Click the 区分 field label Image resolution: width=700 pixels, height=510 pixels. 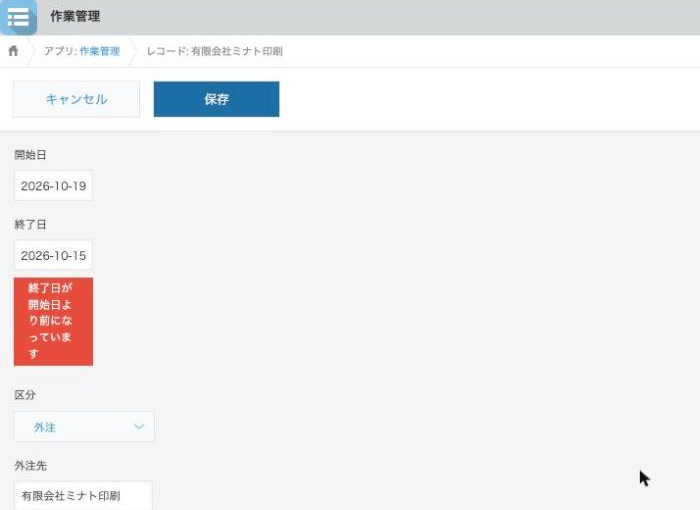(x=25, y=395)
